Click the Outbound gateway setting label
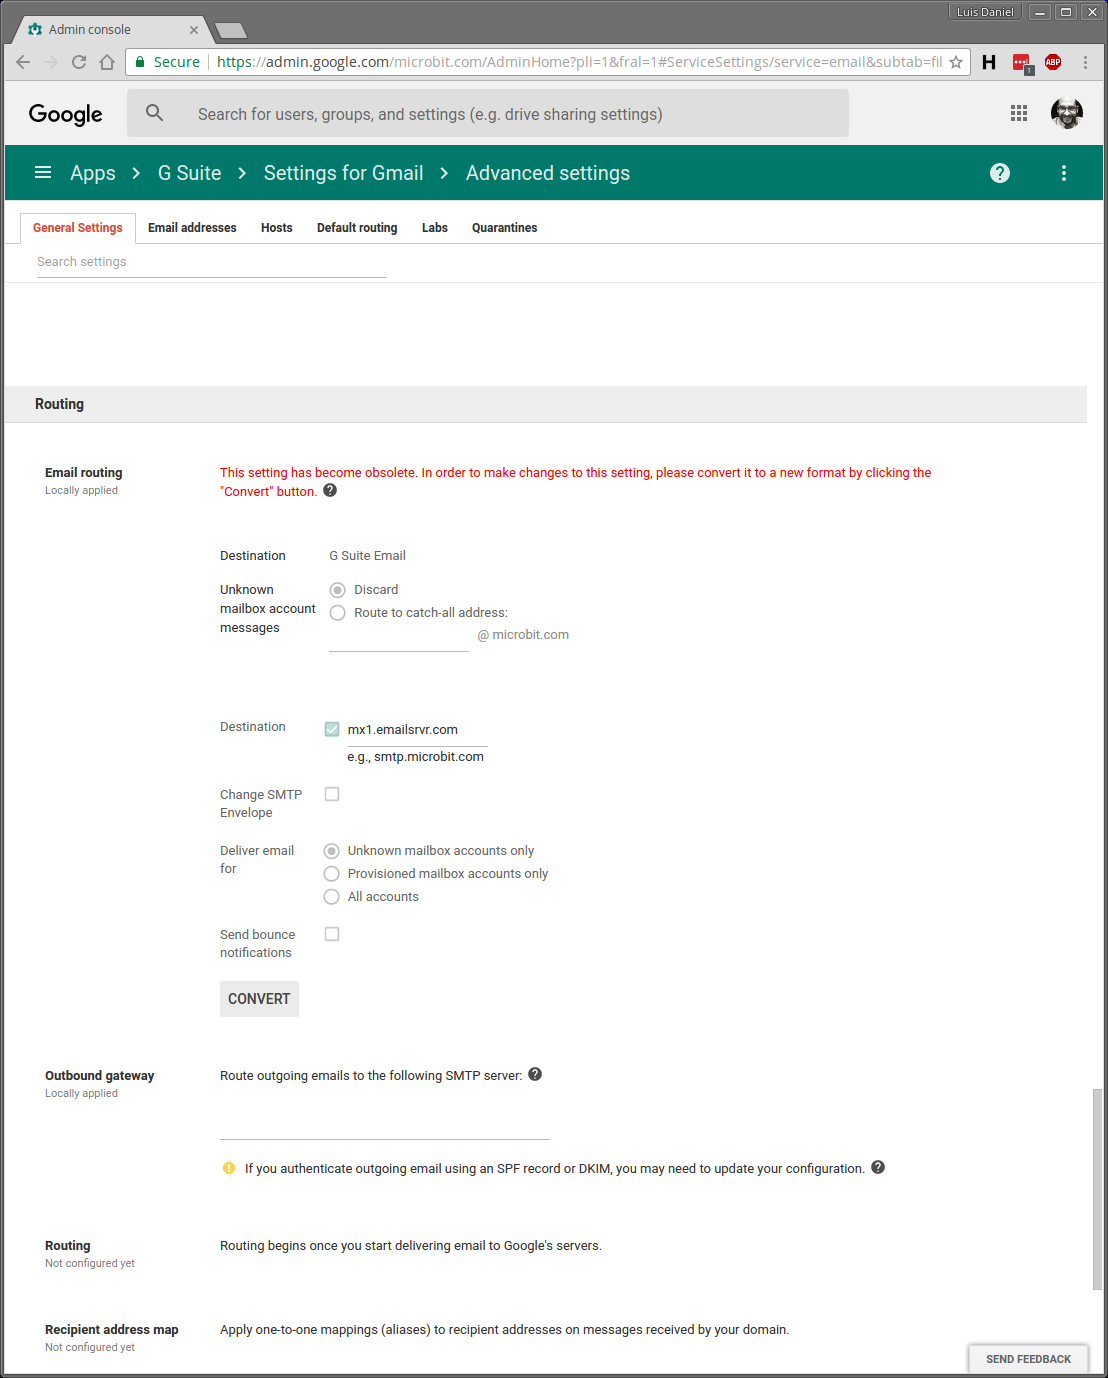This screenshot has height=1378, width=1108. click(100, 1076)
